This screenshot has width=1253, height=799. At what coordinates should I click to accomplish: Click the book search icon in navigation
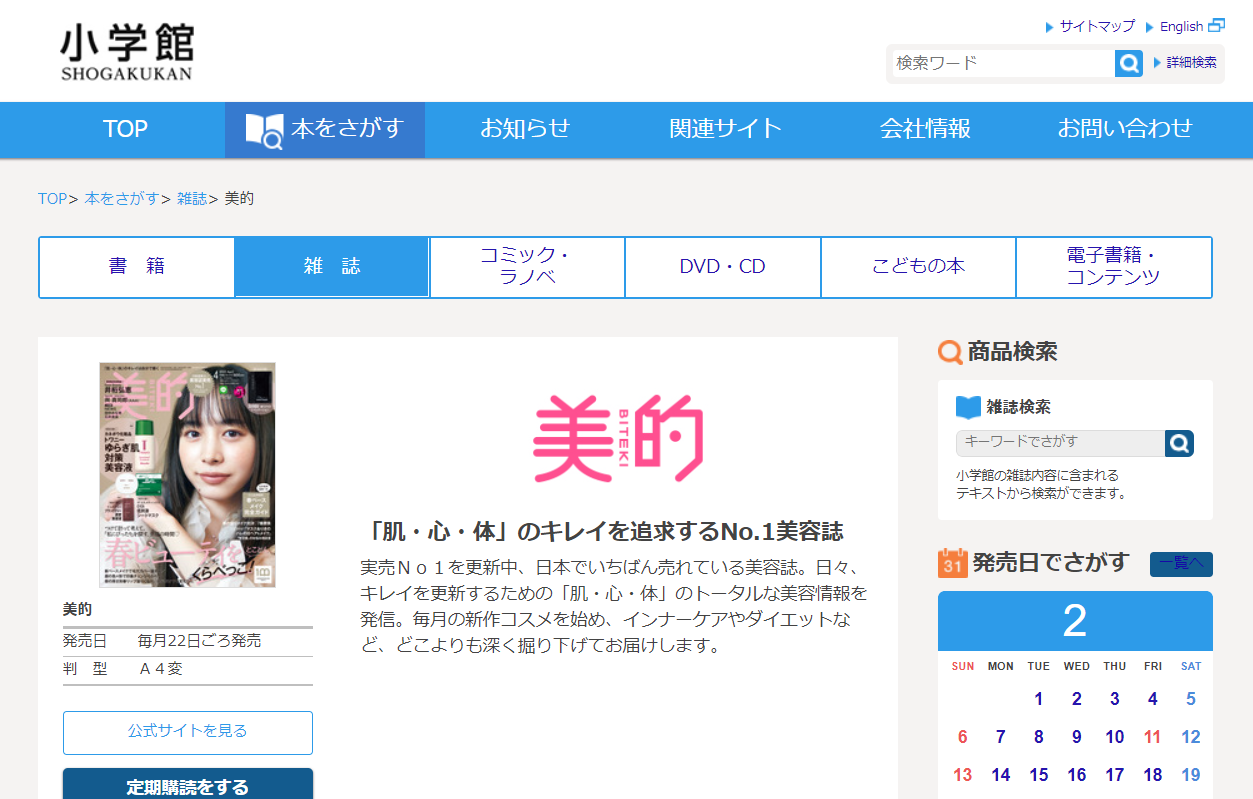[x=264, y=130]
